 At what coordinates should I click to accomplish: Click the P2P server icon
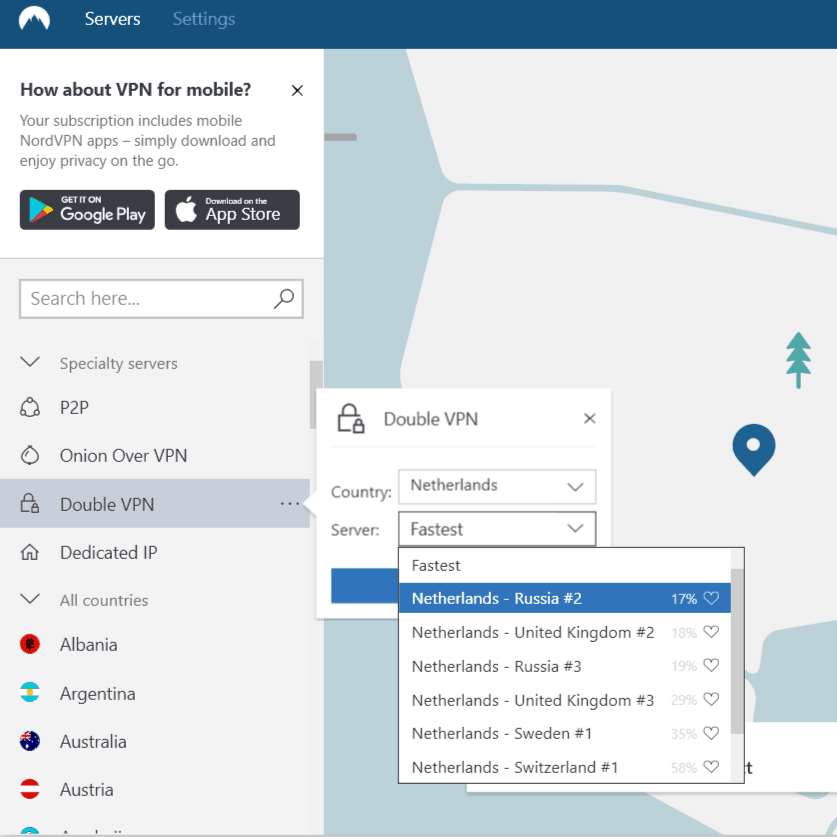pos(30,407)
